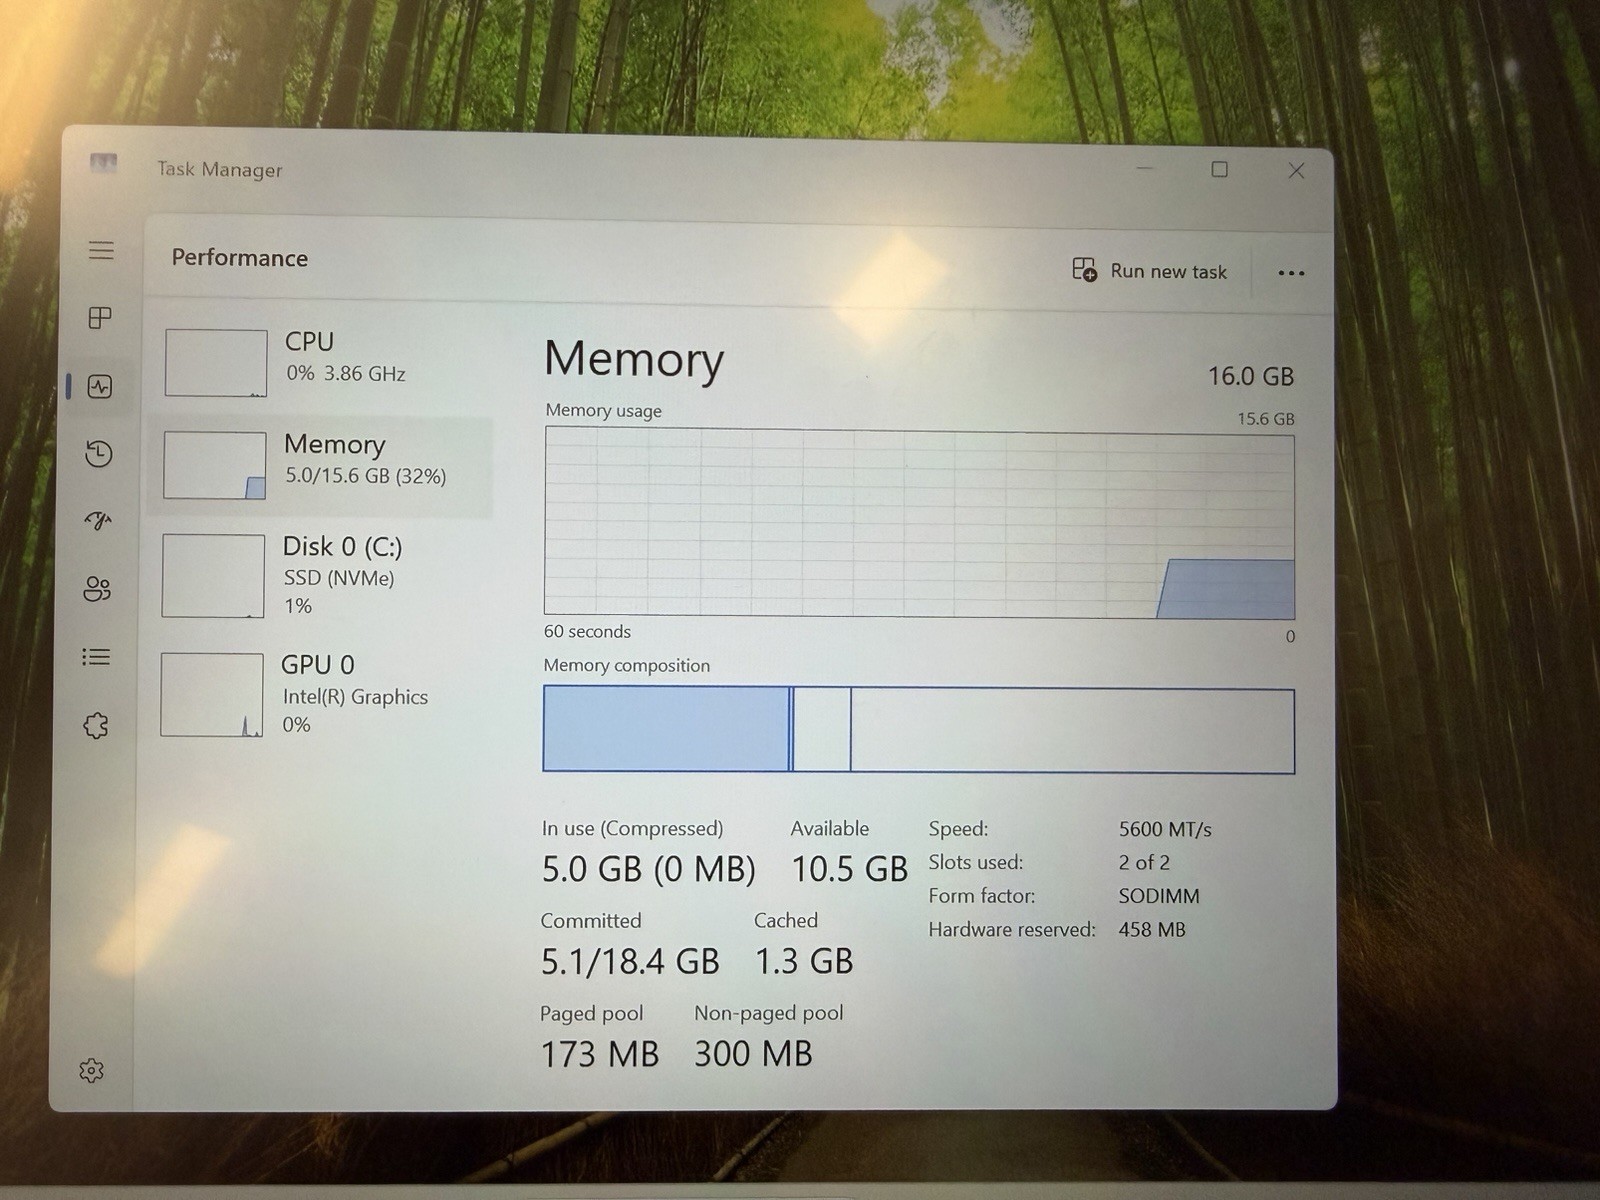Click the in-use segment of memory composition bar
1600x1200 pixels.
[x=666, y=728]
